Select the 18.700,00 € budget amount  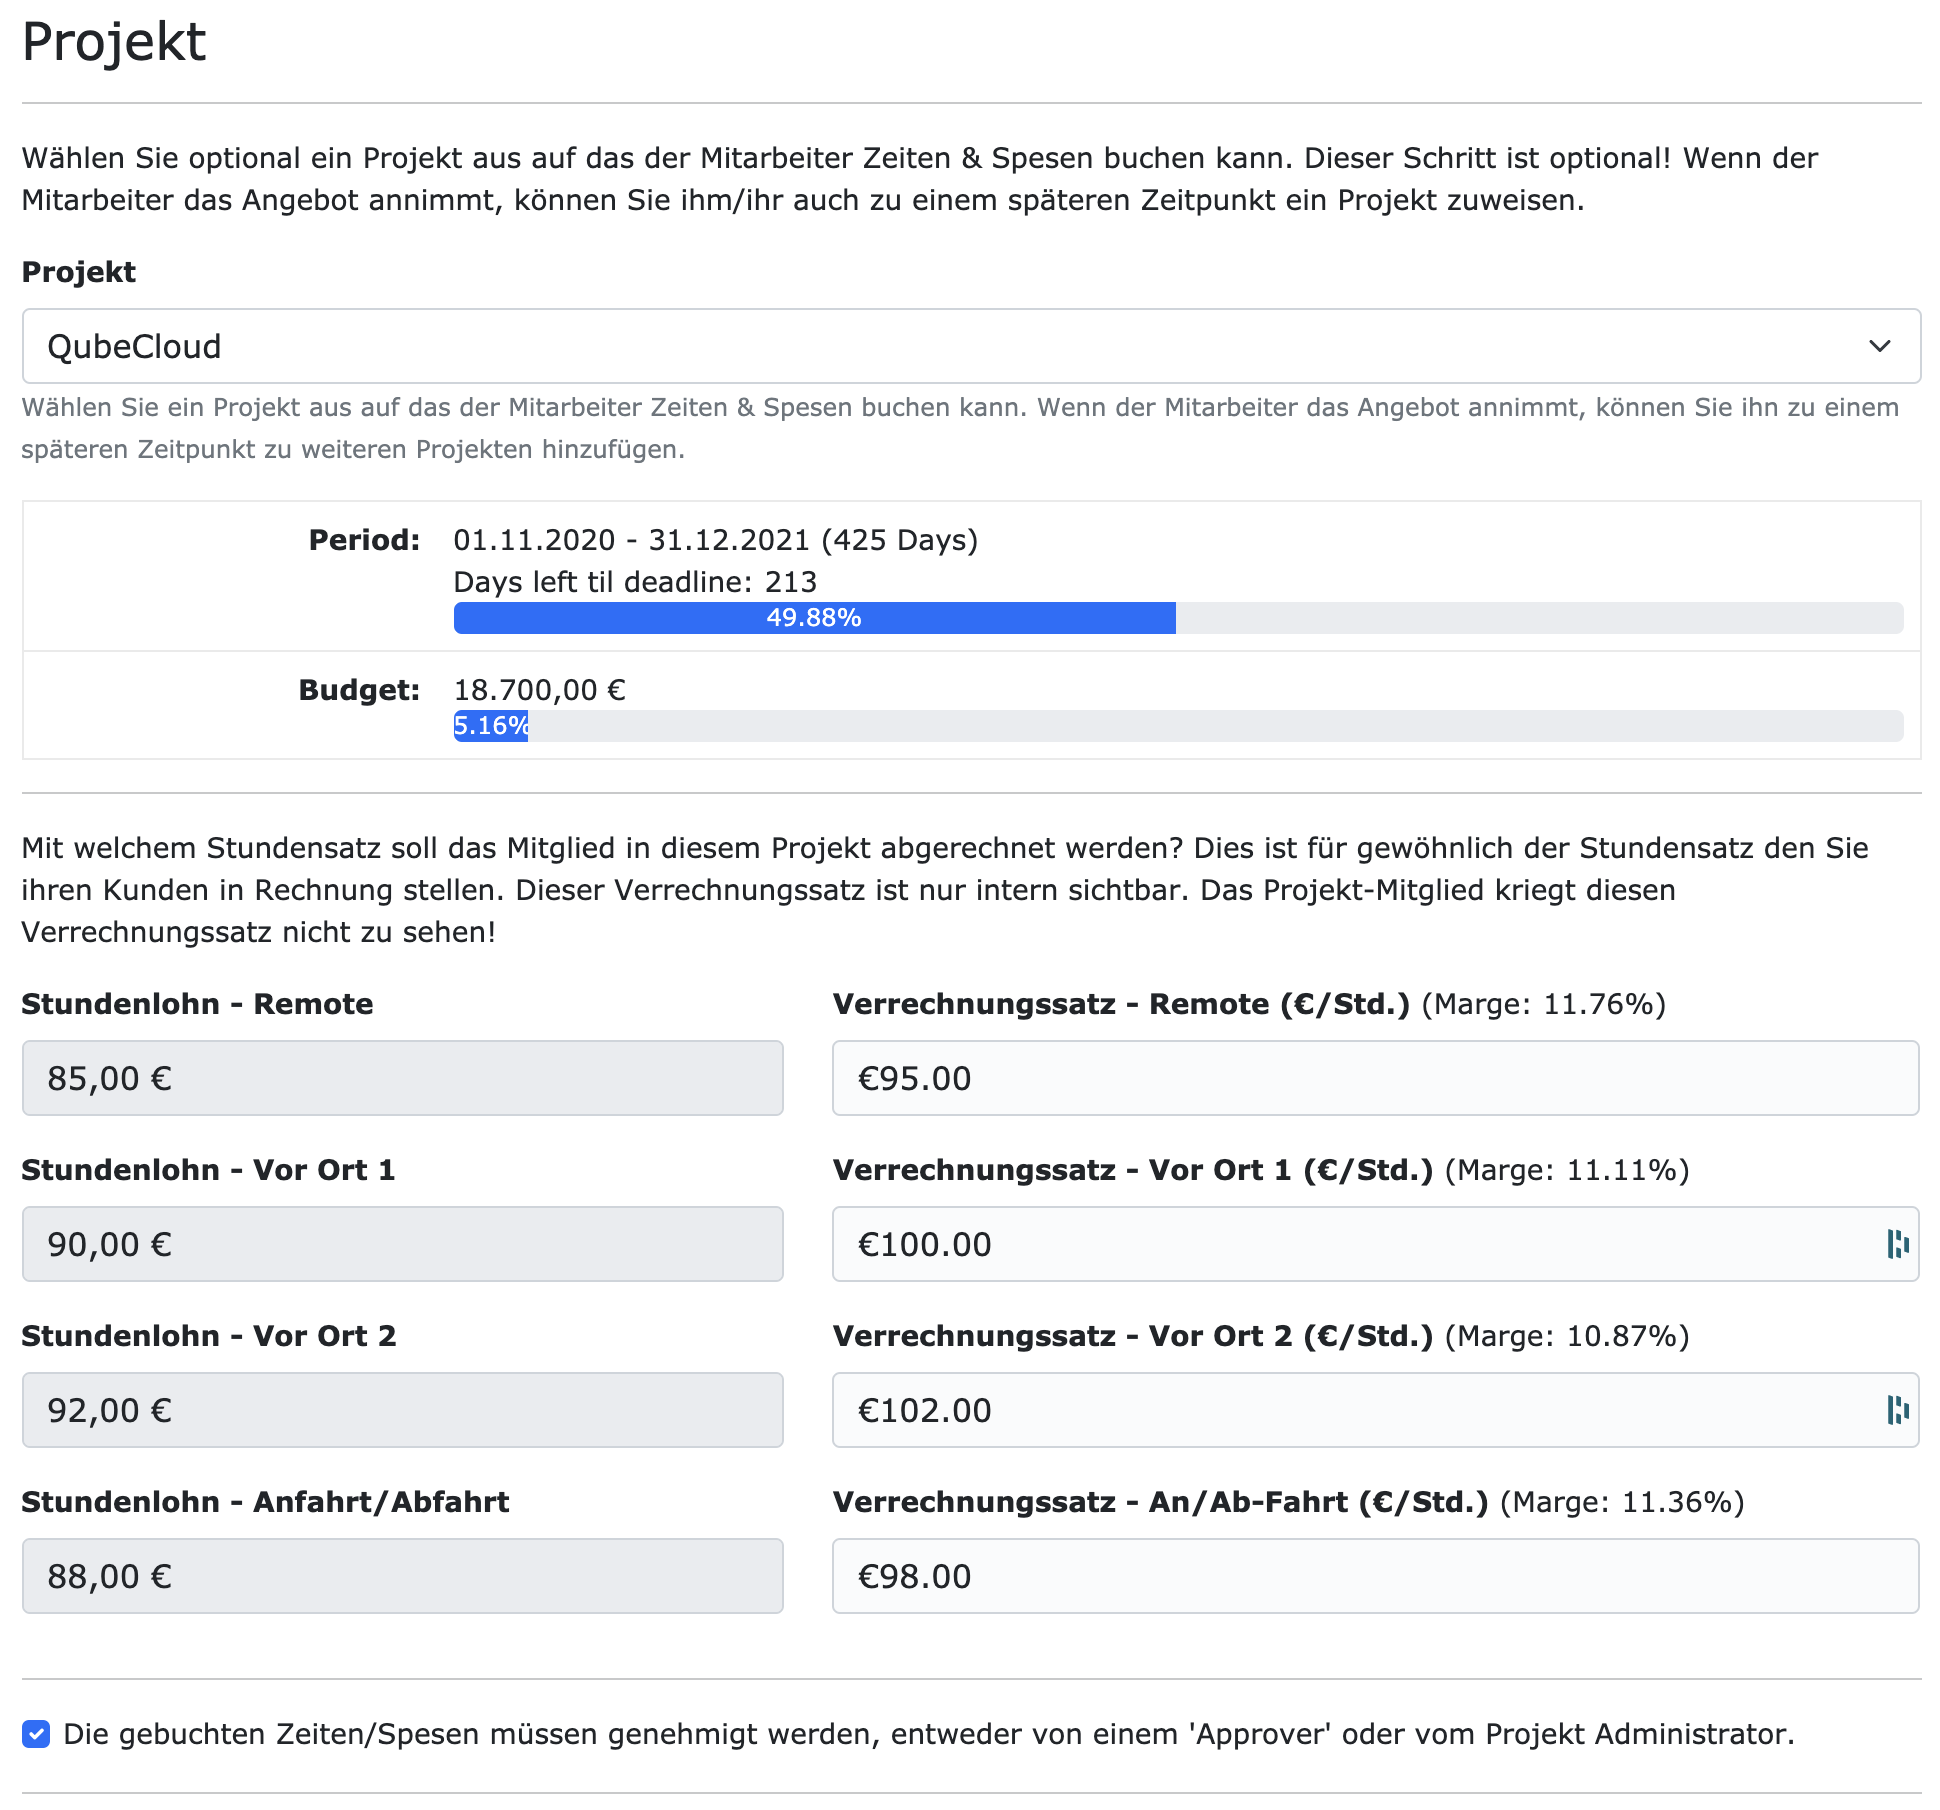click(539, 689)
